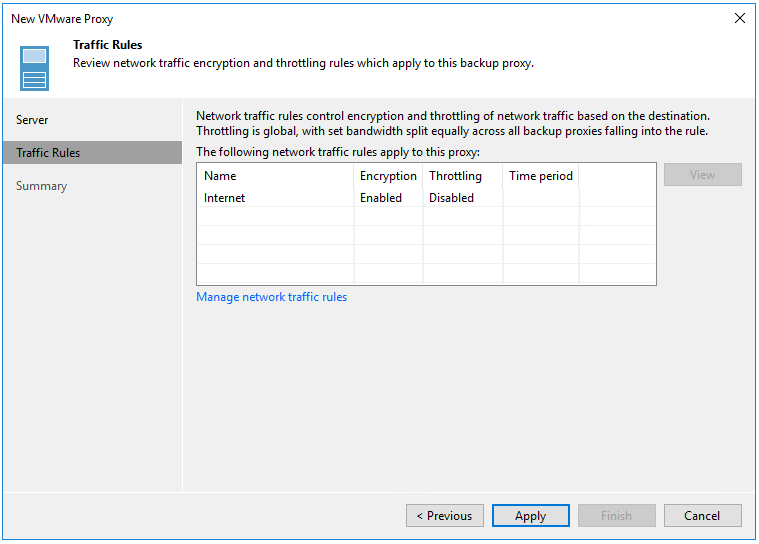Click the Enabled encryption cell for Internet
The image size is (759, 544).
(x=381, y=198)
